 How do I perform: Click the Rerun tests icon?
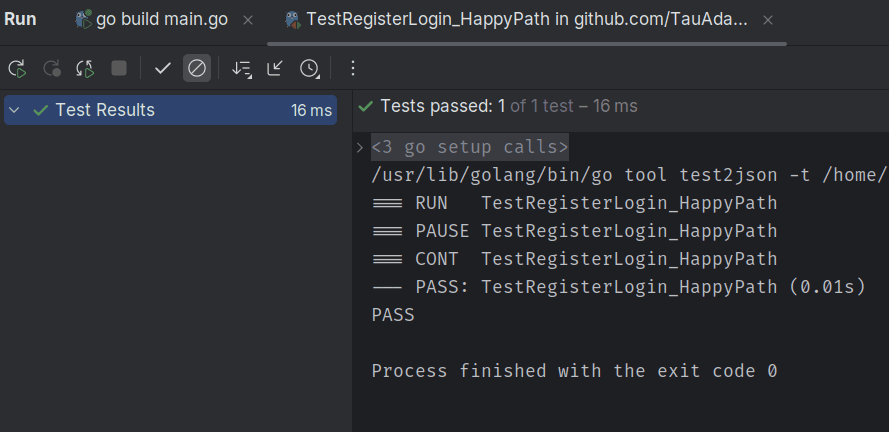click(x=17, y=68)
